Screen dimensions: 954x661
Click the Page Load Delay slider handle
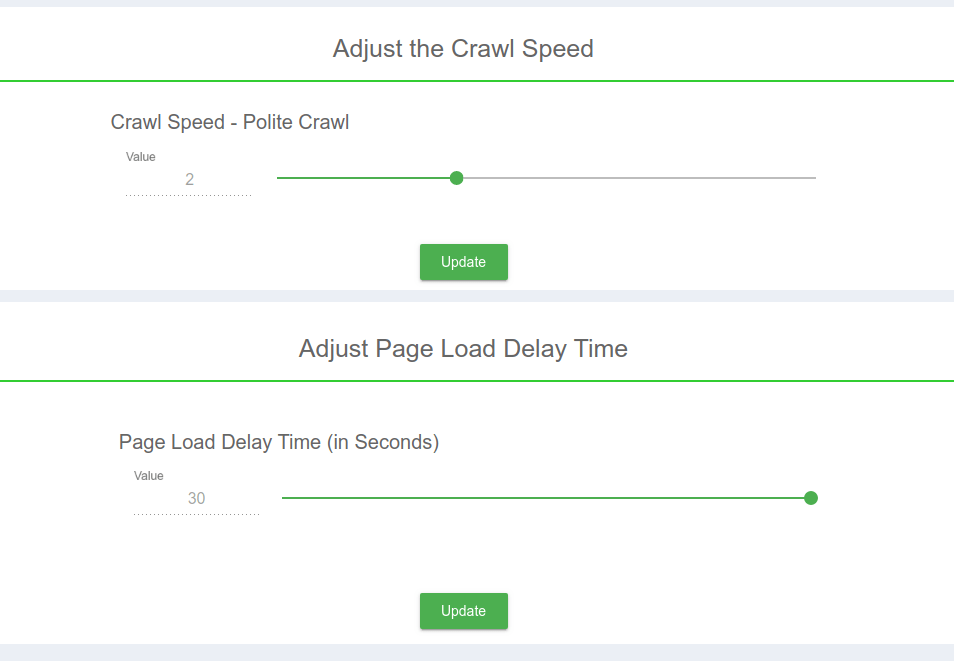pyautogui.click(x=811, y=497)
